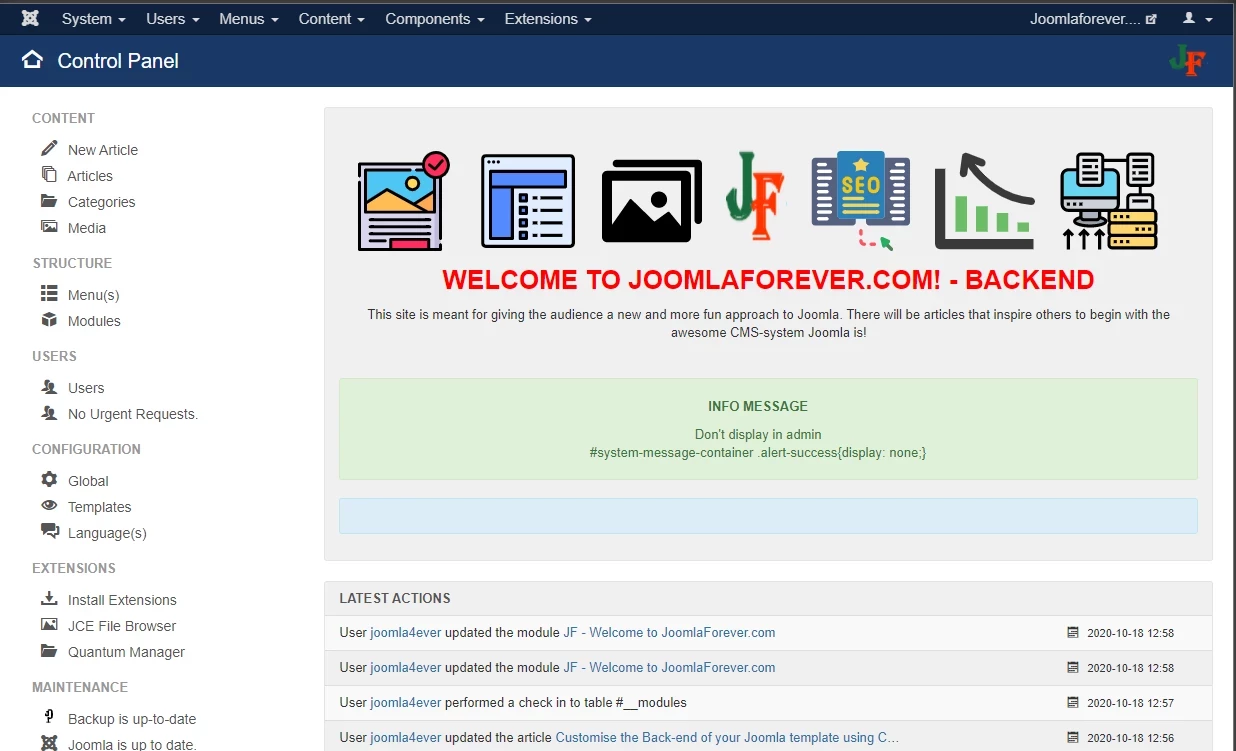This screenshot has height=751, width=1236.
Task: Click Backup is up-to-date link
Action: [x=132, y=719]
